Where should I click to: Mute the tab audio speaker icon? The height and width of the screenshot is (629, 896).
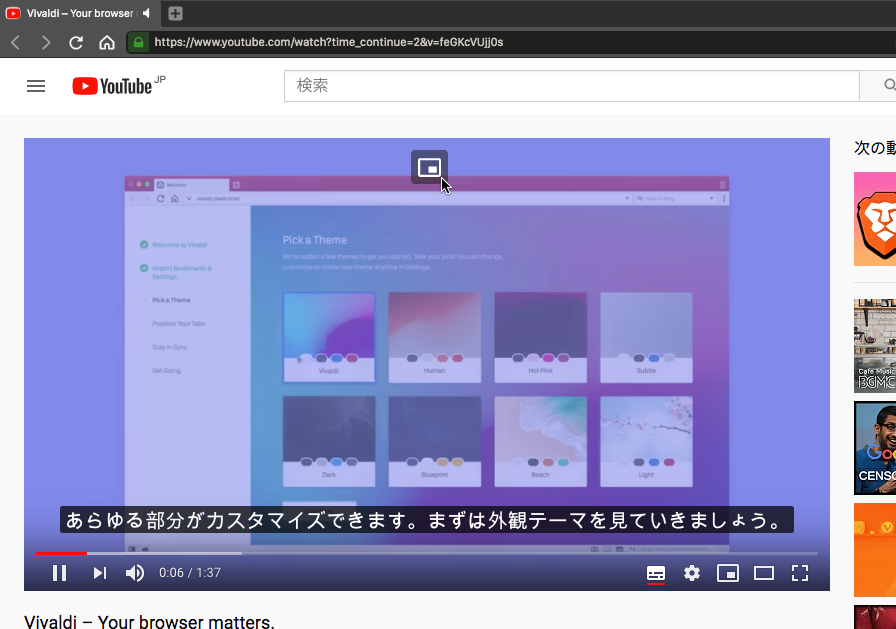point(147,13)
